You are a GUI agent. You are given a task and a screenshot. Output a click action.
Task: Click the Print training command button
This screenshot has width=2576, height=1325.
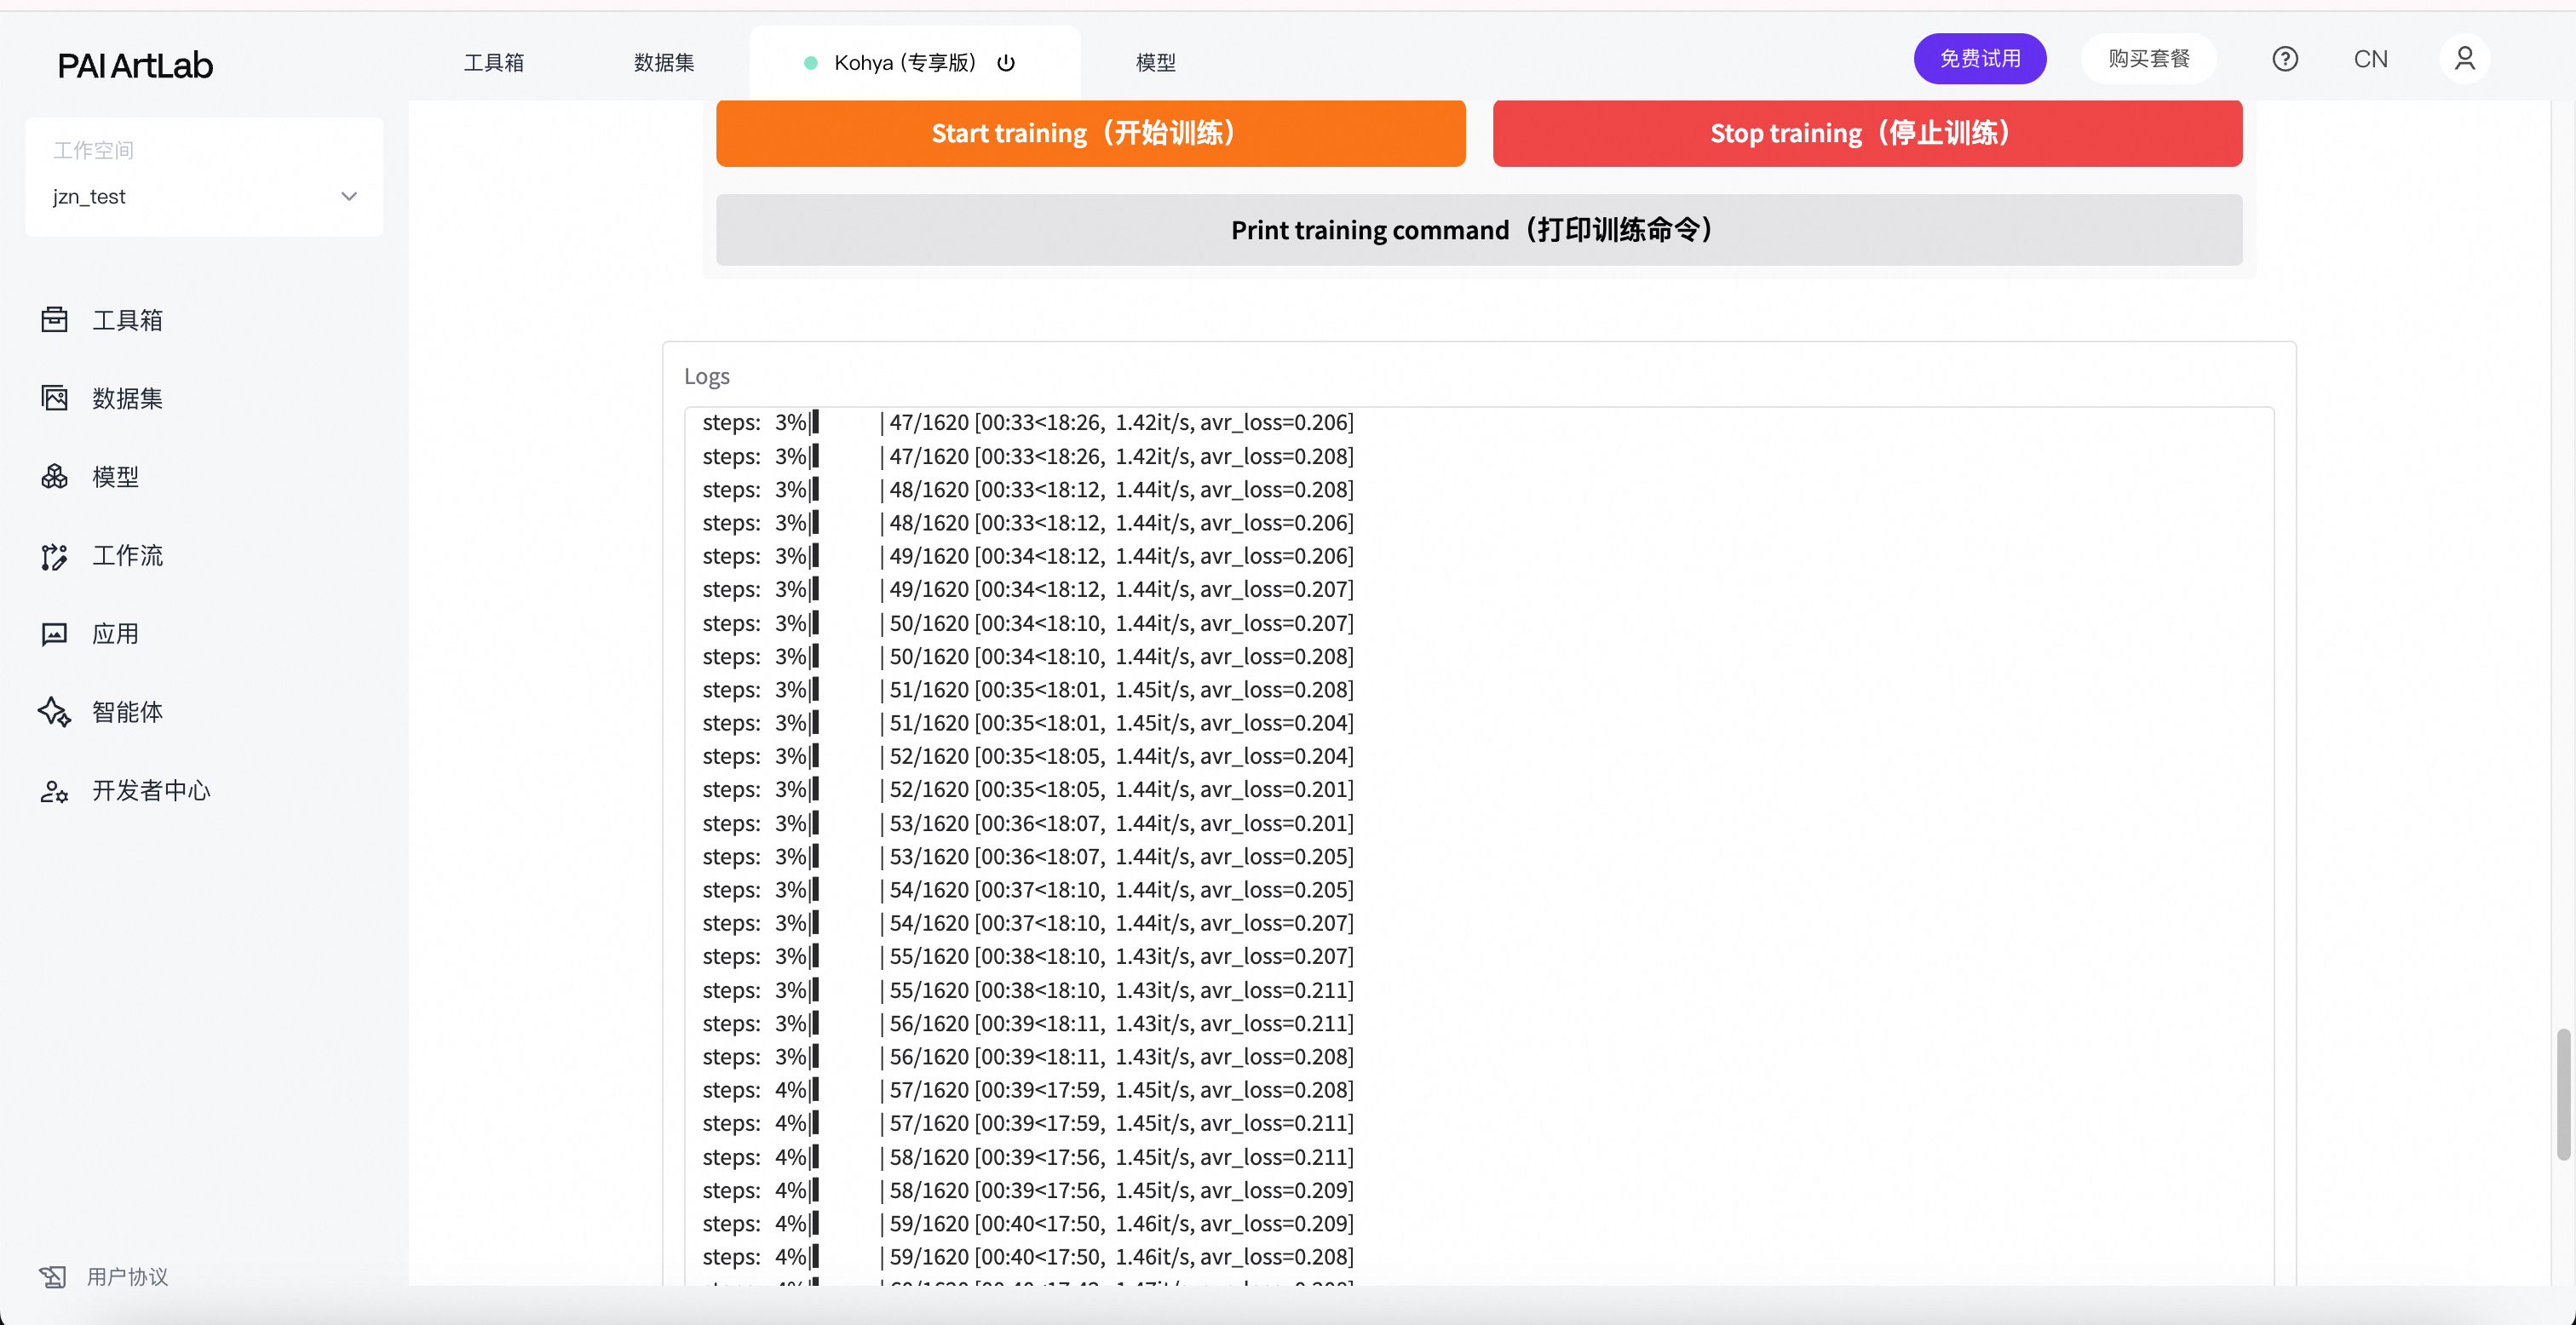point(1478,230)
